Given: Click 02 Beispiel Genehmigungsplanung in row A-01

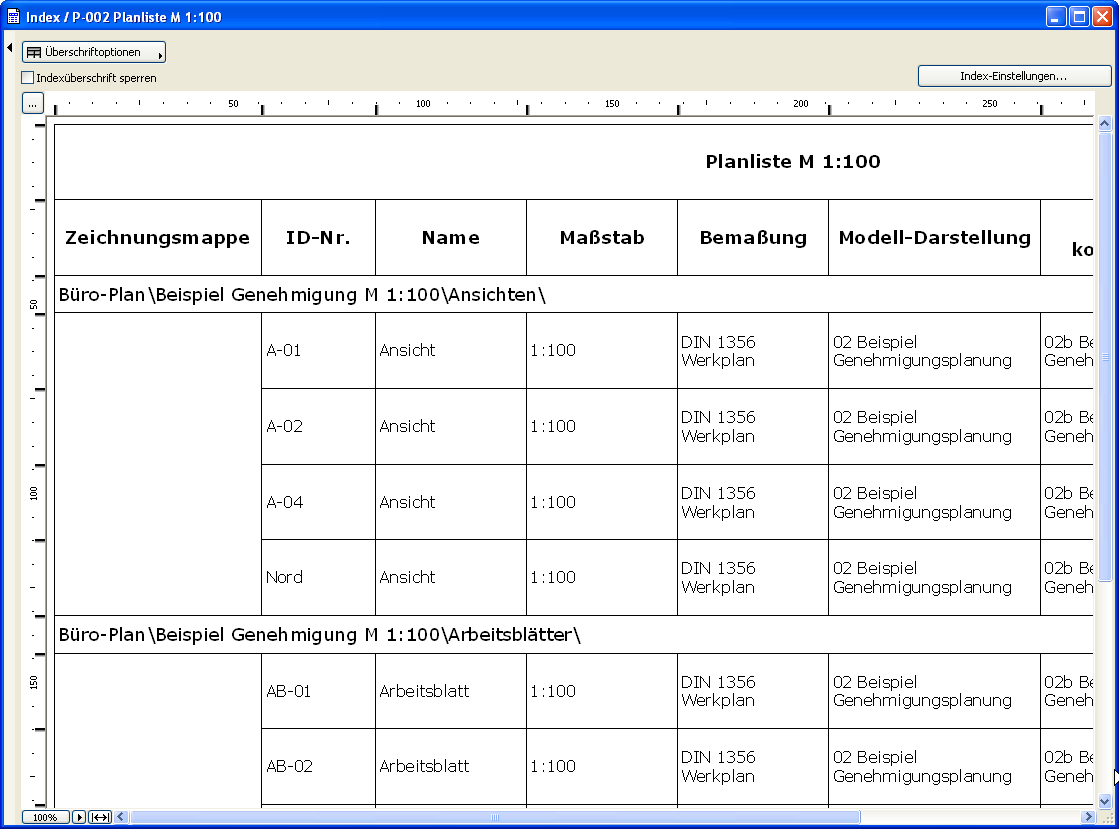Looking at the screenshot, I should click(x=934, y=350).
